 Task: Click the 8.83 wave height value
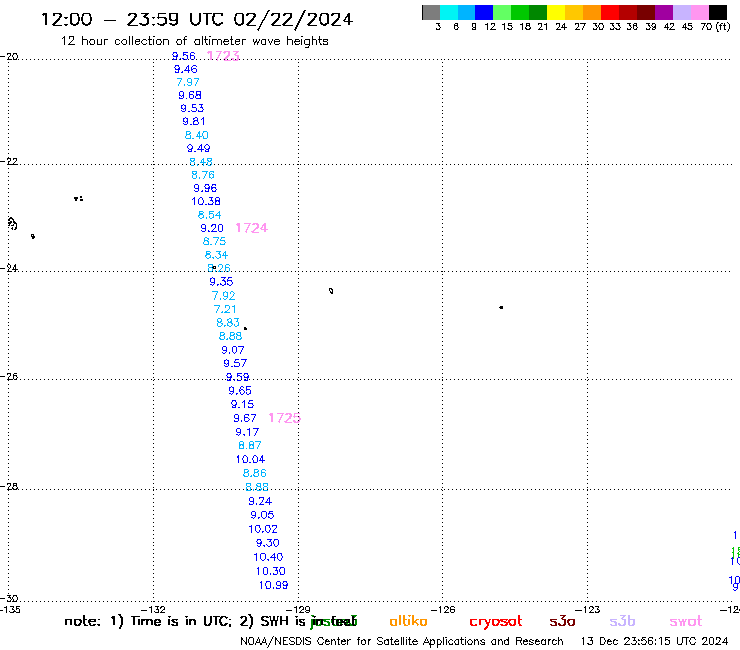(228, 323)
